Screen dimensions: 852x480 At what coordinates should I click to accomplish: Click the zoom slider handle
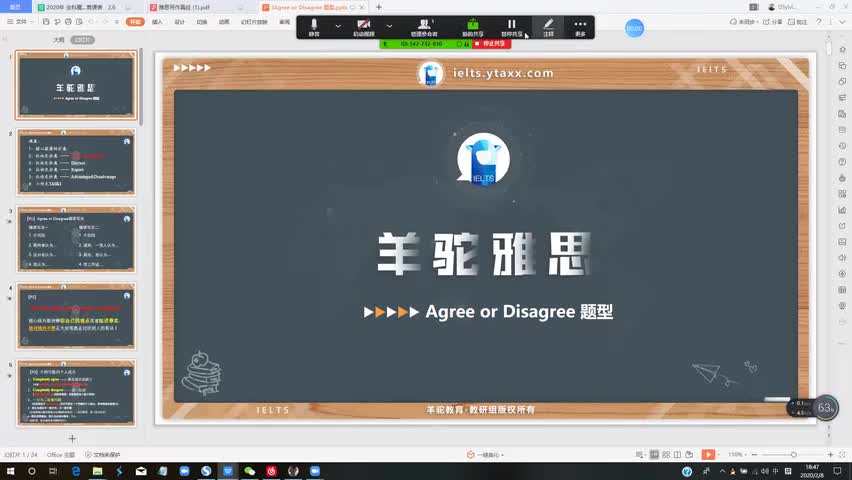[793, 454]
